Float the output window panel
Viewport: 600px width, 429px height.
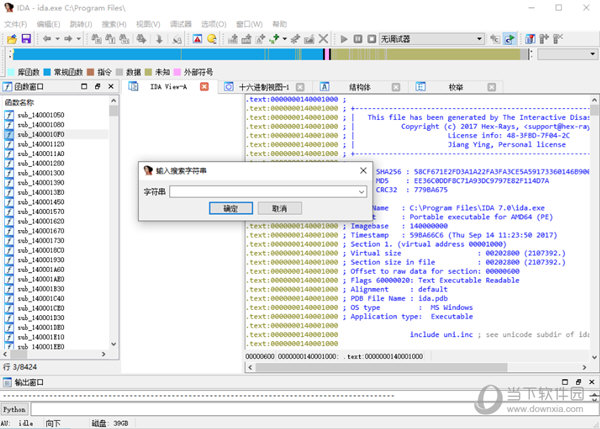click(578, 382)
